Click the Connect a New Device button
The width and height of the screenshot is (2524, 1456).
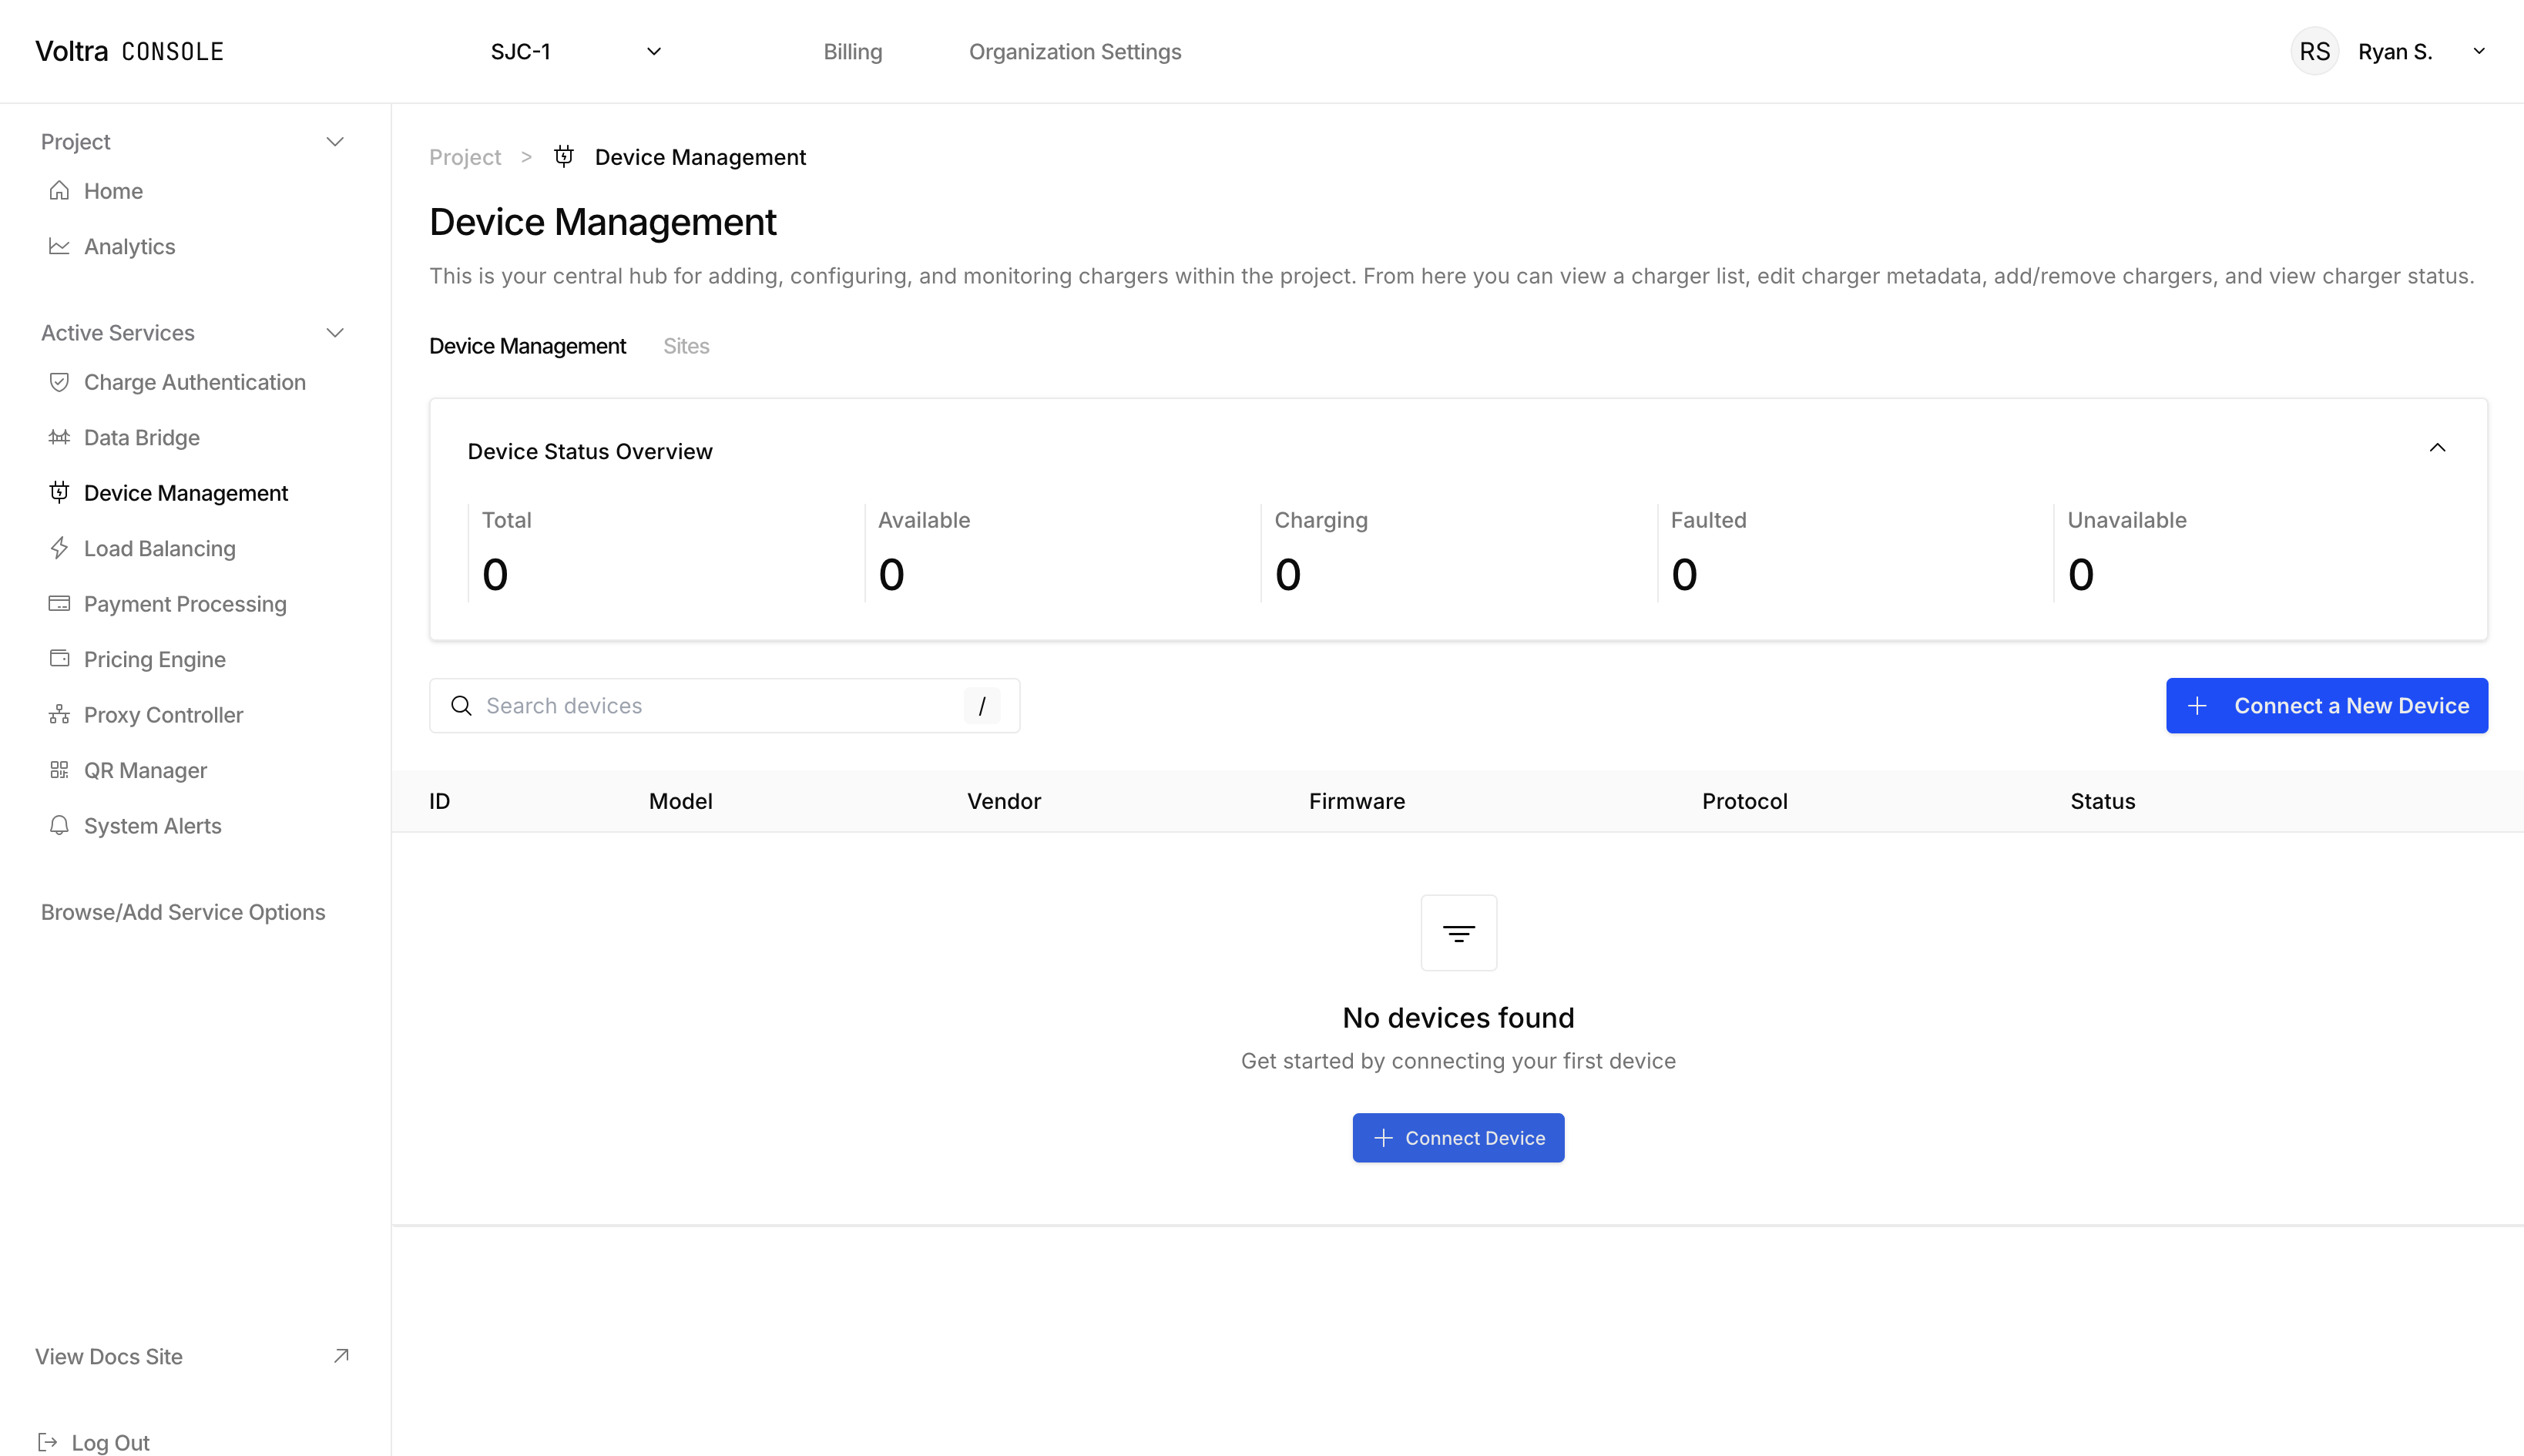point(2326,705)
